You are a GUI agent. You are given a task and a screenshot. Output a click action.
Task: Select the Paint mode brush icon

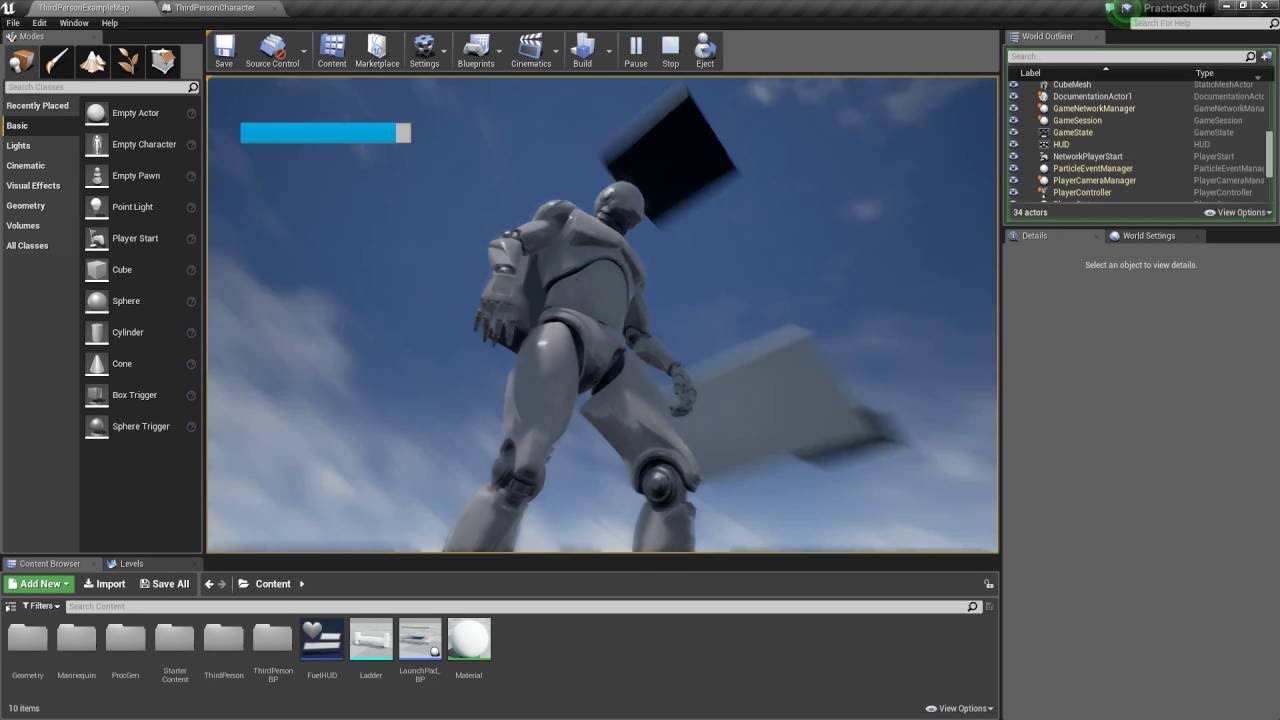[57, 62]
